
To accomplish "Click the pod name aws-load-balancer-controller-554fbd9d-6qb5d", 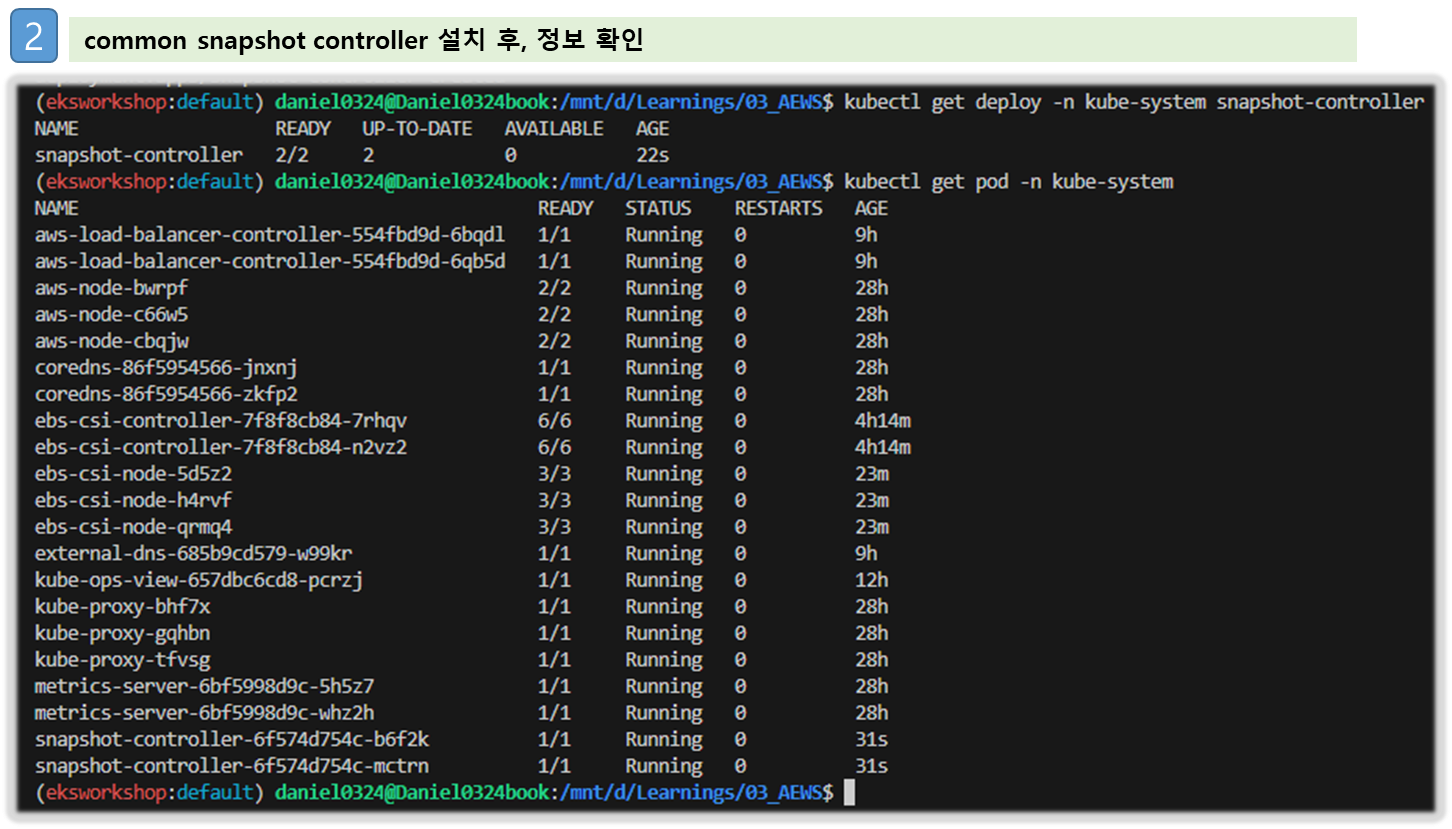I will point(270,261).
